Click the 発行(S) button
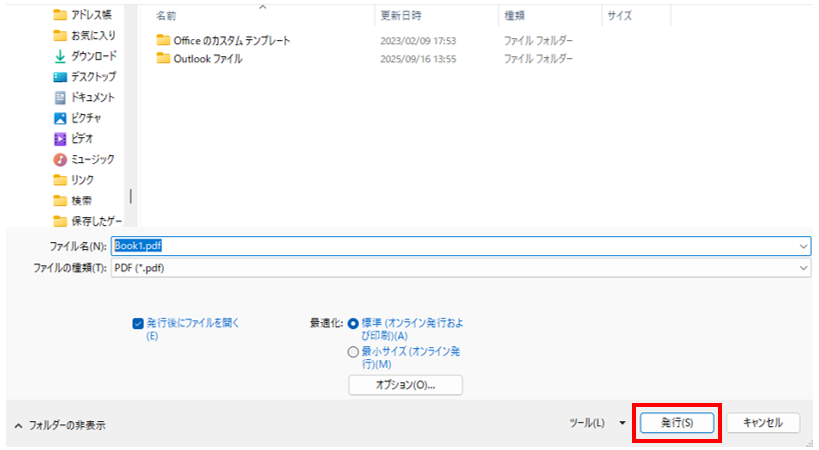819x450 pixels. pos(677,423)
